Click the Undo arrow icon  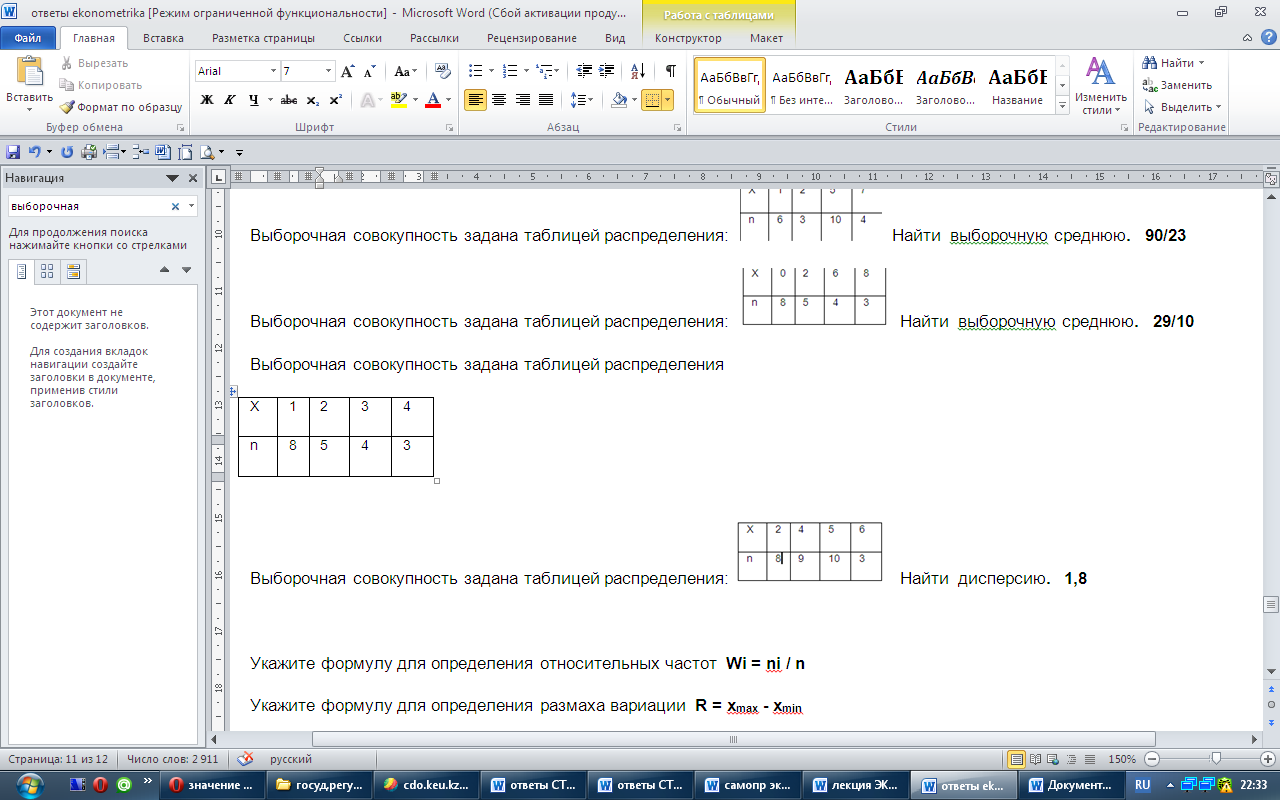[34, 152]
